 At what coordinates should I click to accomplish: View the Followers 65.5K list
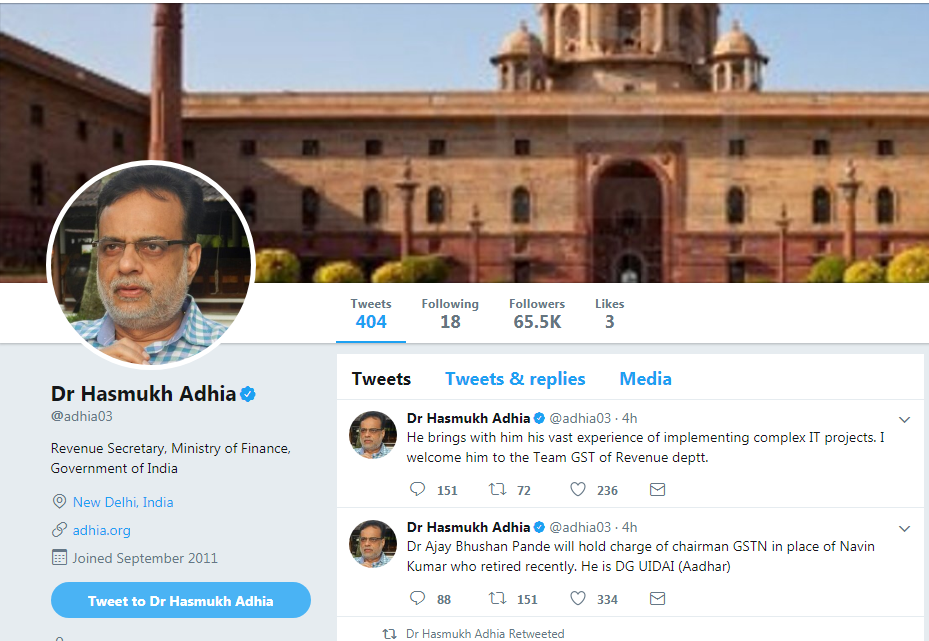point(537,314)
